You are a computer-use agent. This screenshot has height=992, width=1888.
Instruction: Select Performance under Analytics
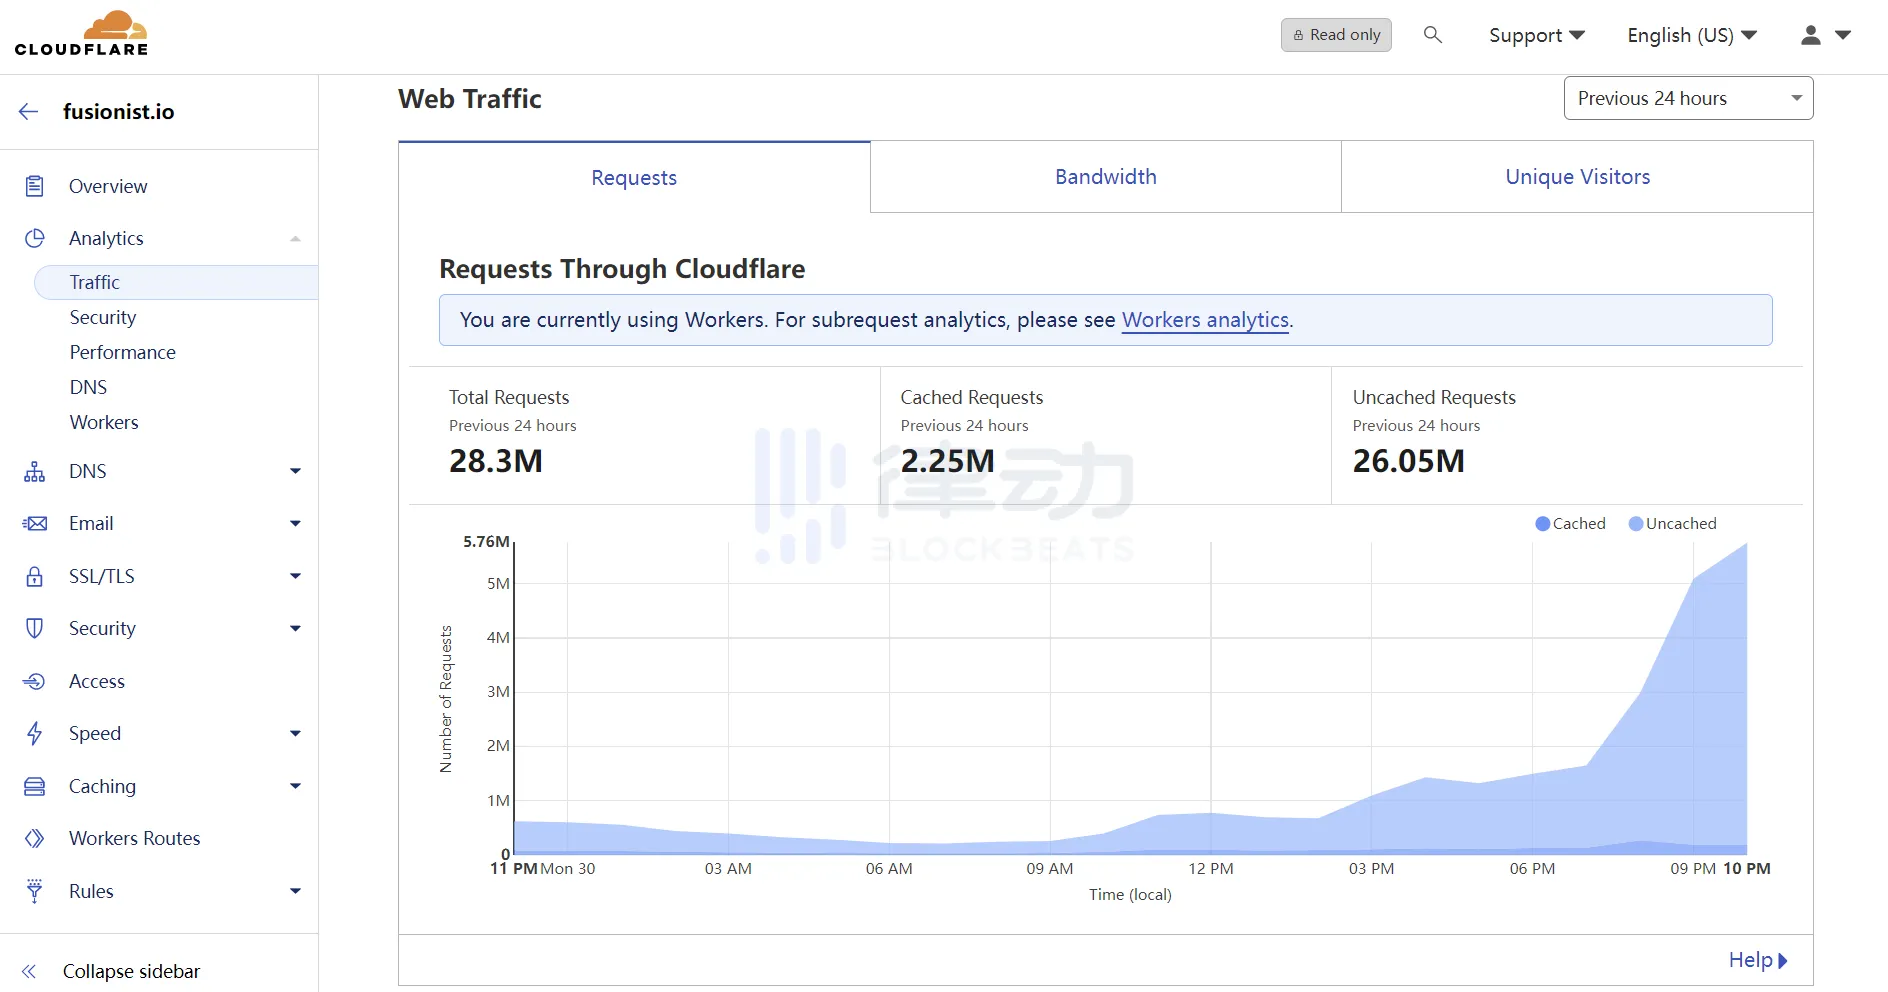[x=122, y=352]
